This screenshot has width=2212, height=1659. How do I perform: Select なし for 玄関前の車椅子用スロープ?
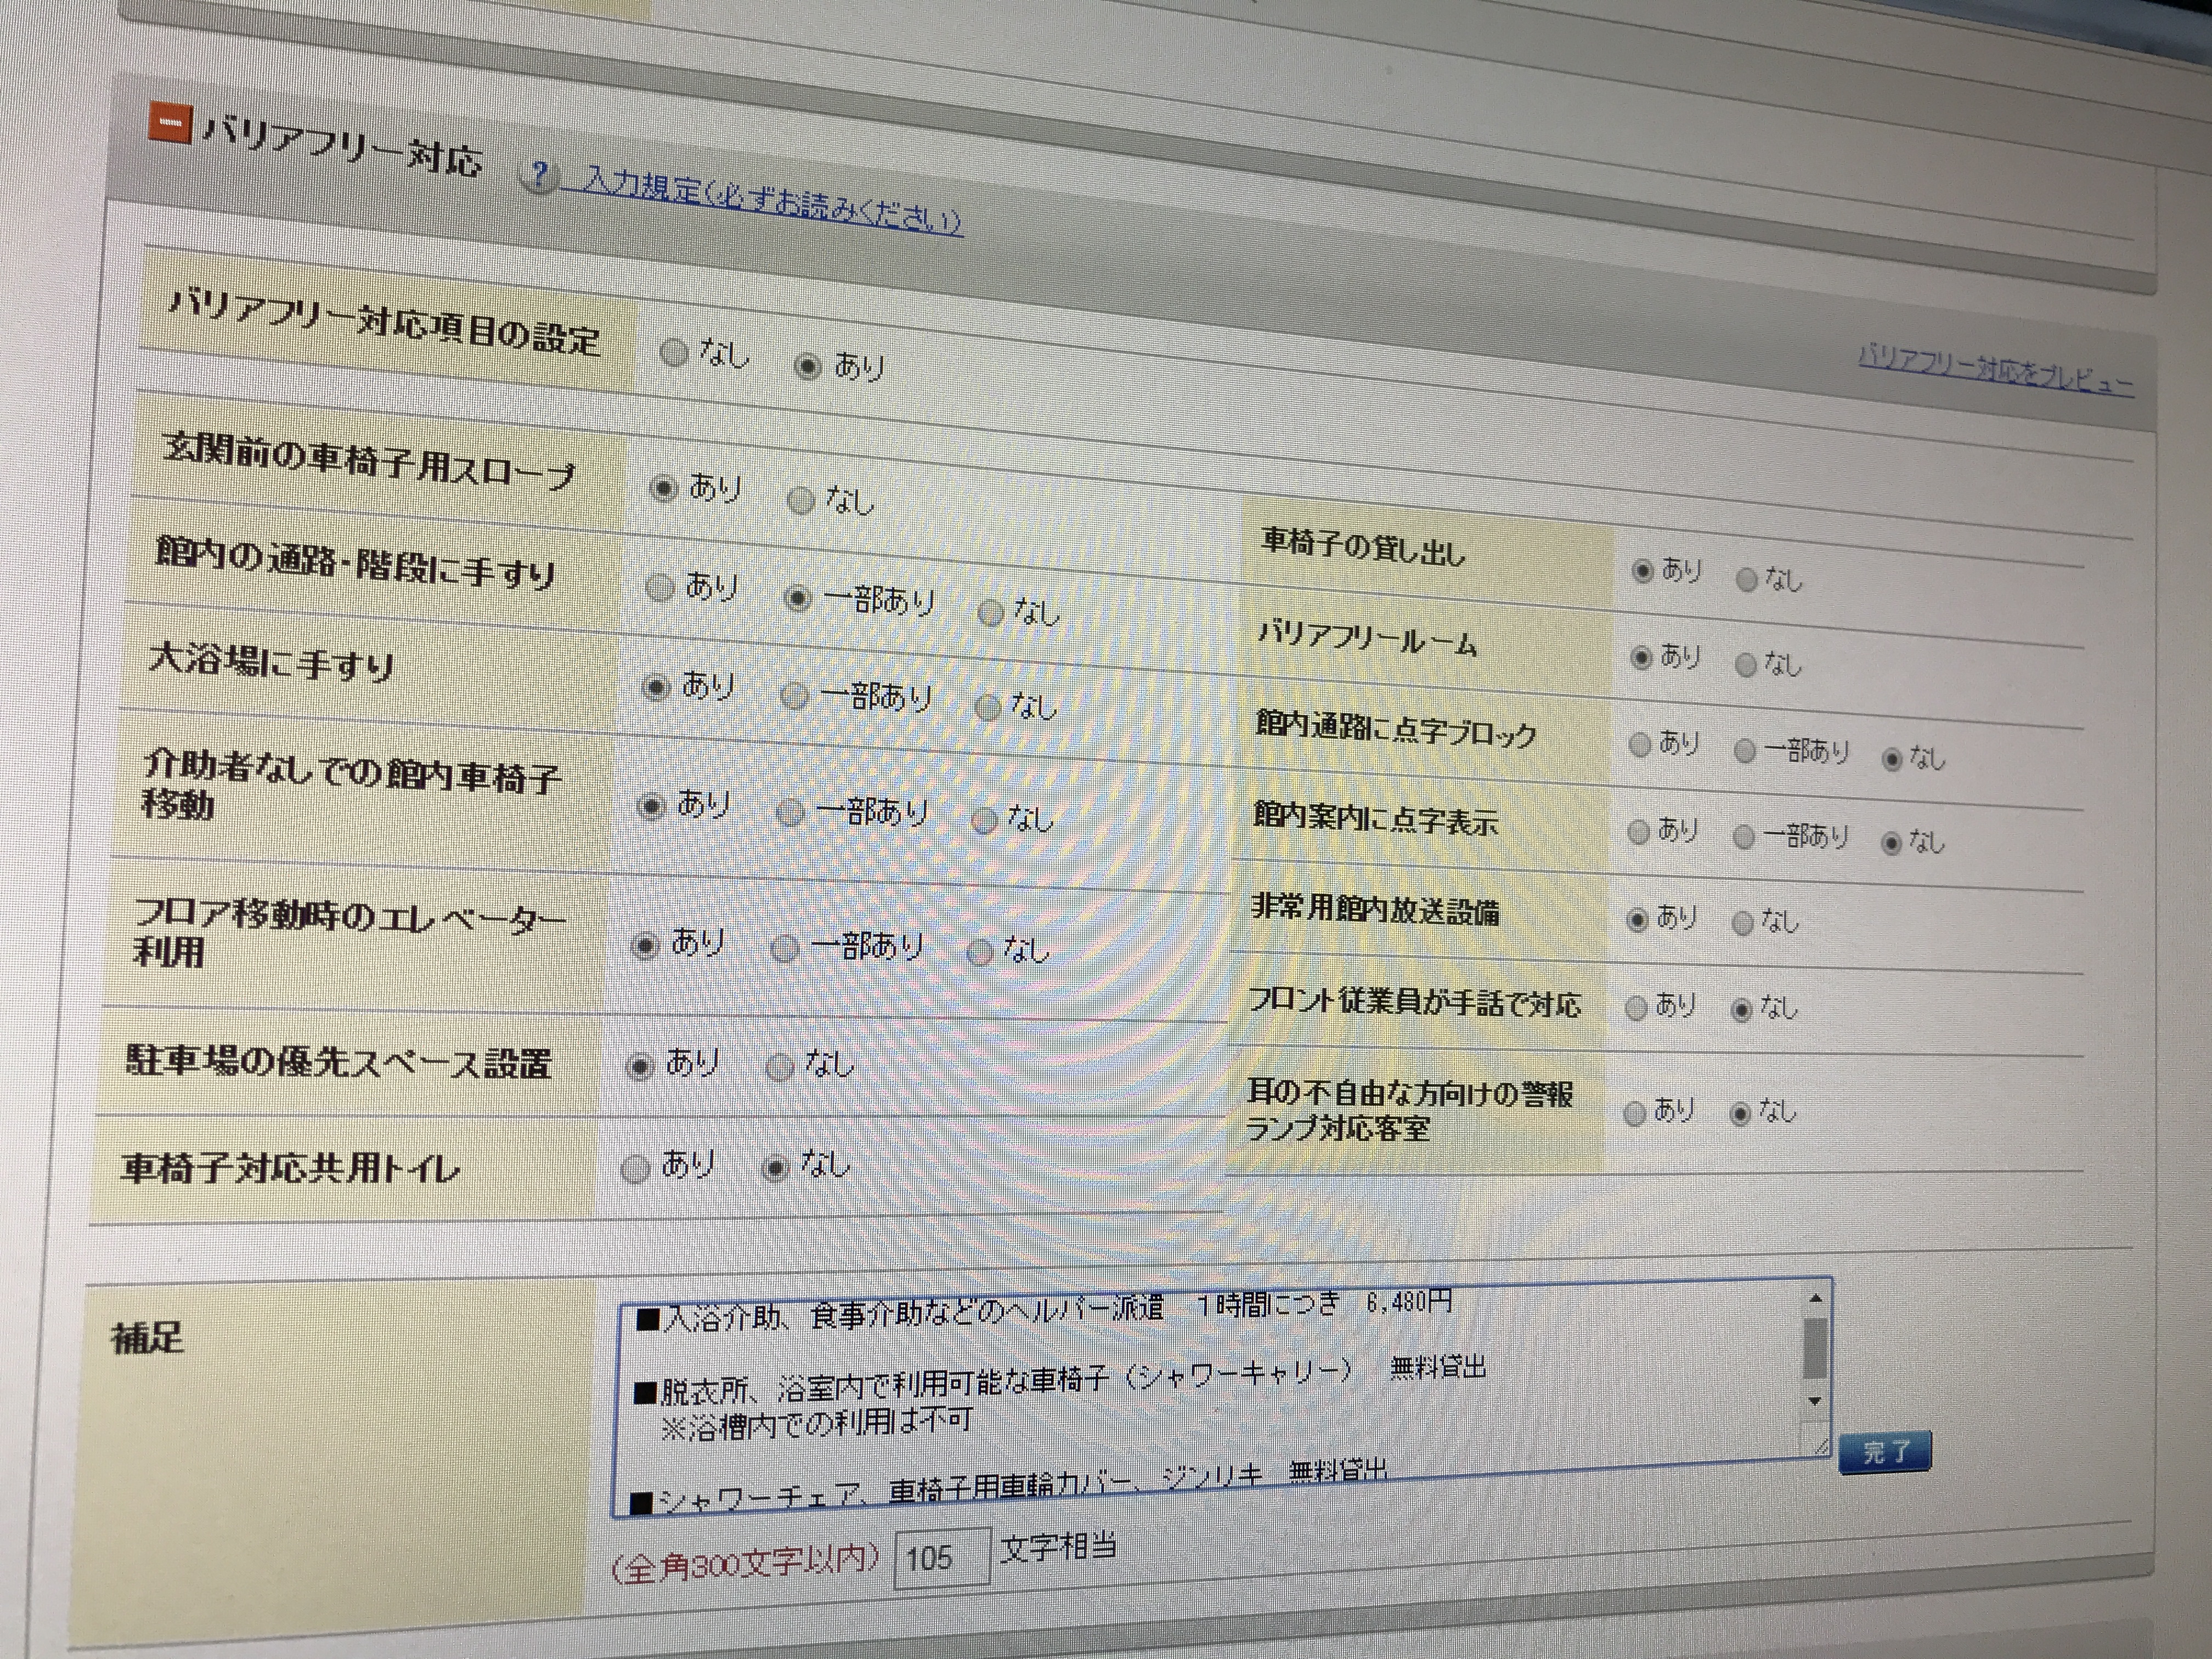coord(801,499)
